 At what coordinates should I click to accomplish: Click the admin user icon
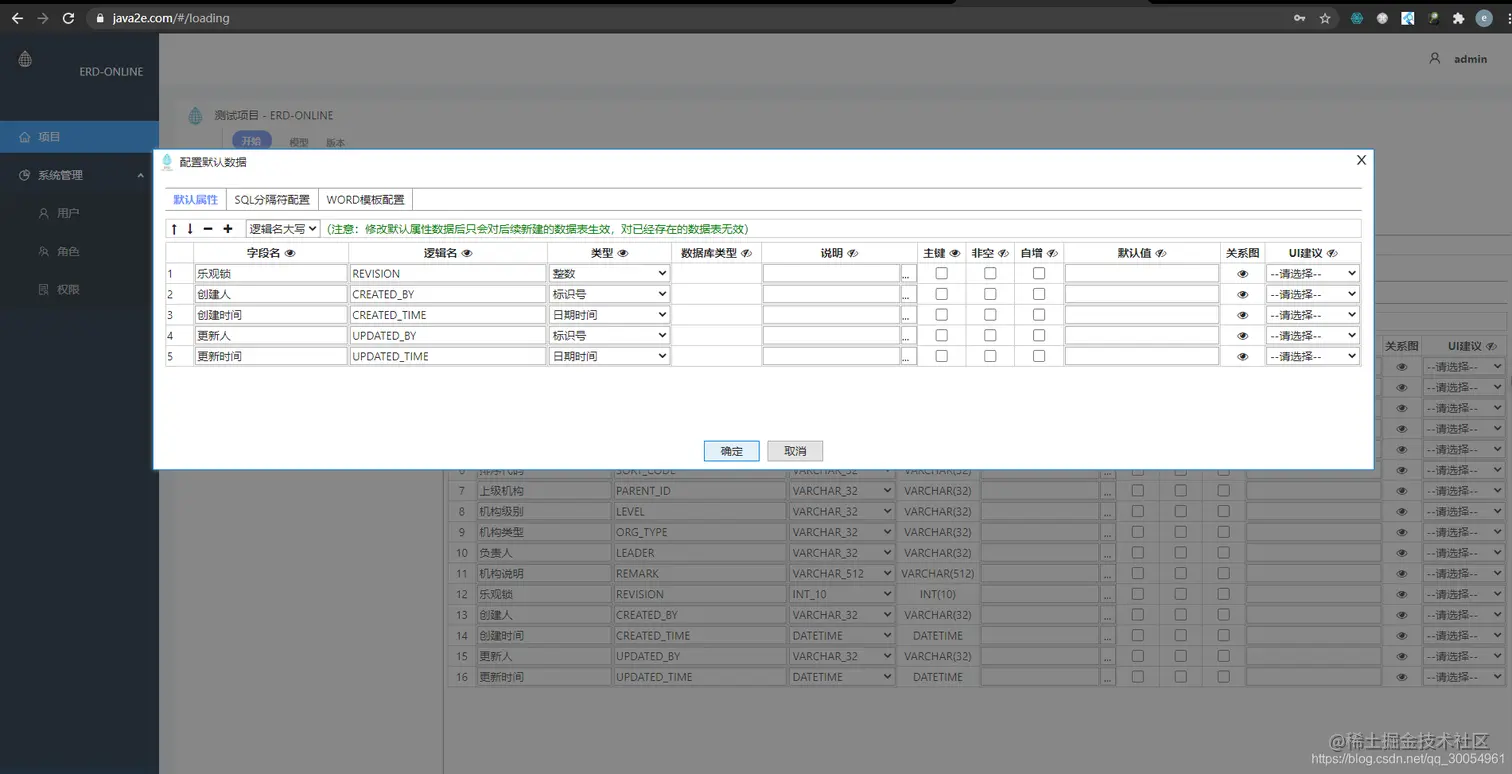click(1435, 58)
